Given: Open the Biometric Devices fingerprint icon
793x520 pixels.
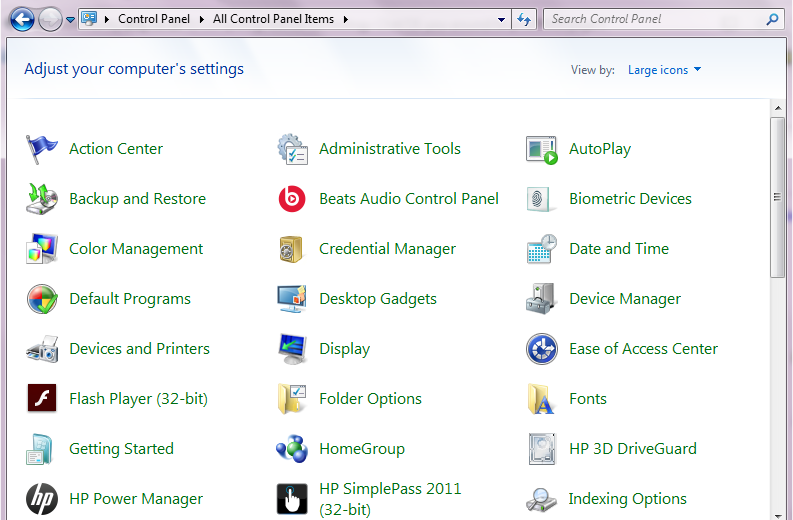Looking at the screenshot, I should pos(539,199).
